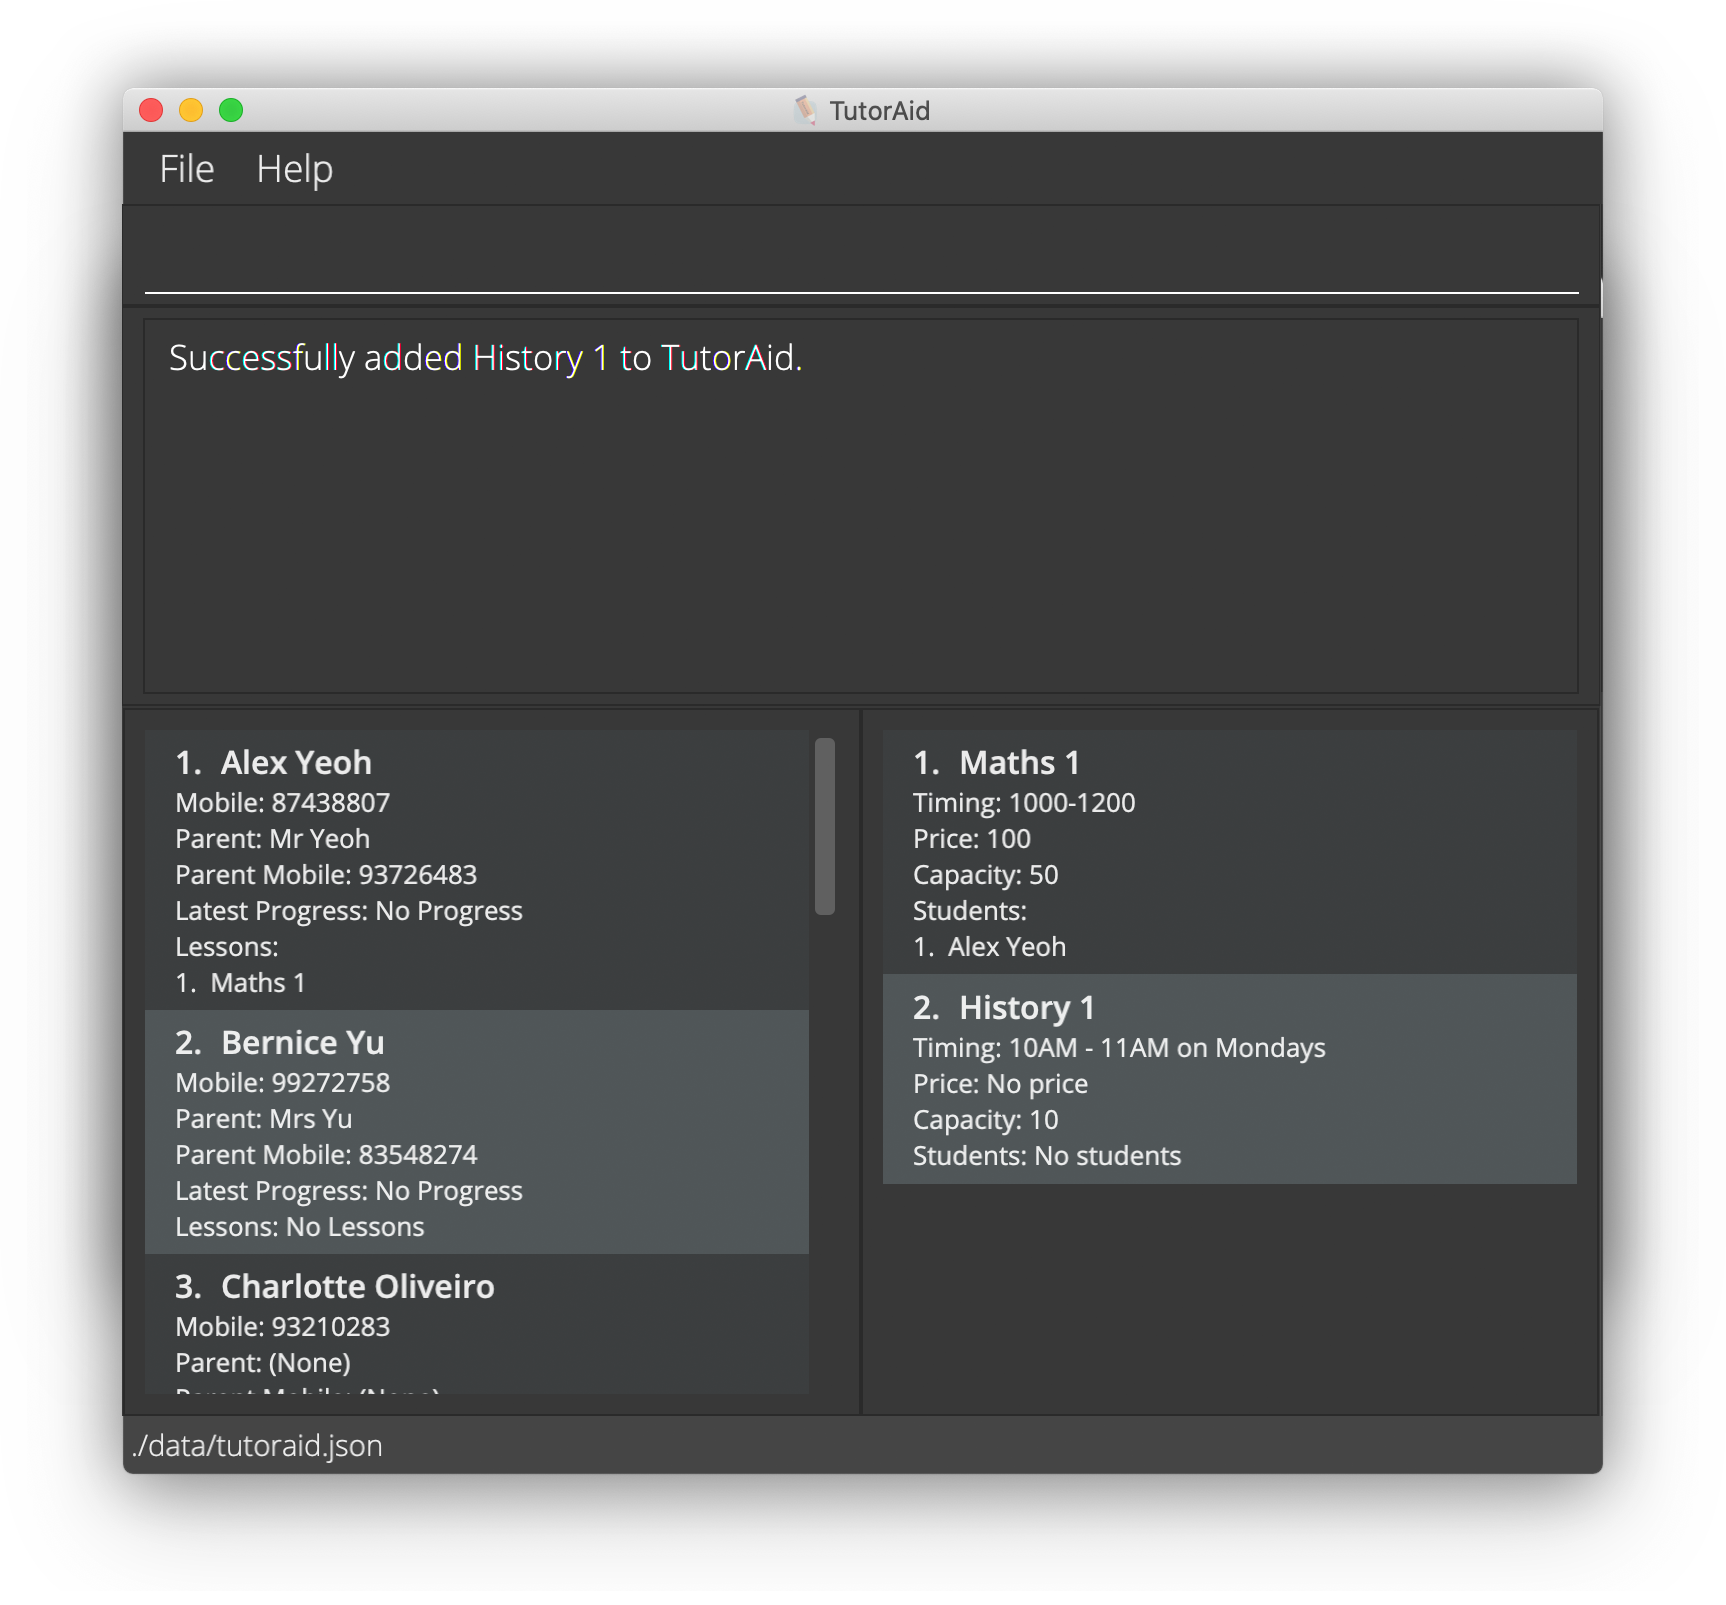1726x1605 pixels.
Task: Click Alex Yeoh's Maths 1 lesson entry
Action: pyautogui.click(x=256, y=983)
